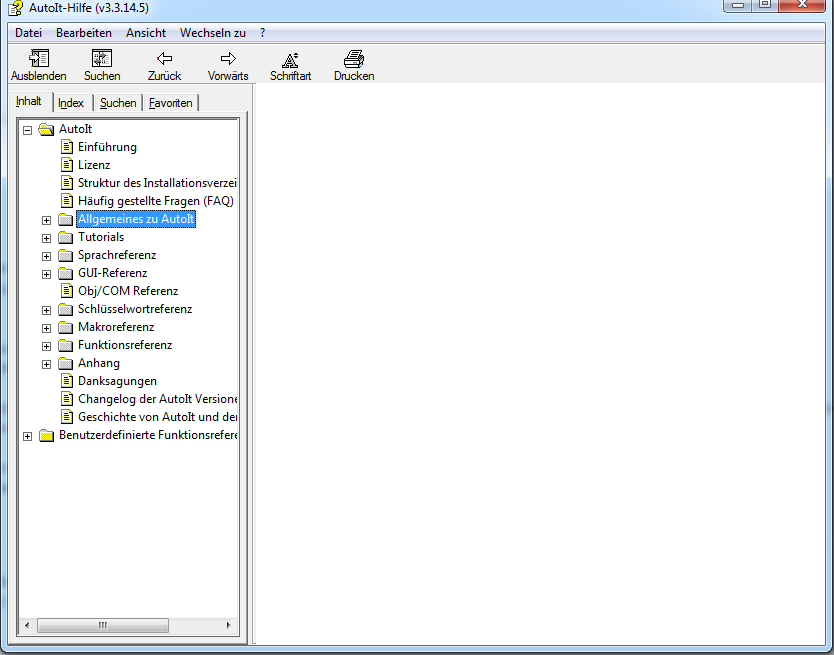834x655 pixels.
Task: Open the Bearbeiten menu
Action: [x=84, y=33]
